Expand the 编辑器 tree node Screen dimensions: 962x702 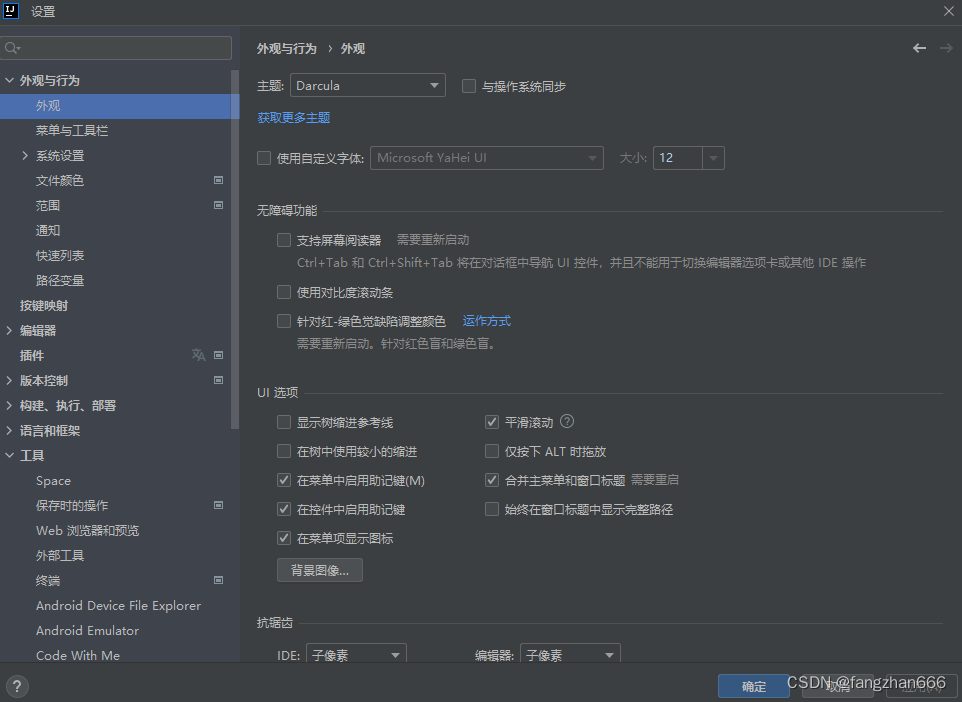[9, 330]
